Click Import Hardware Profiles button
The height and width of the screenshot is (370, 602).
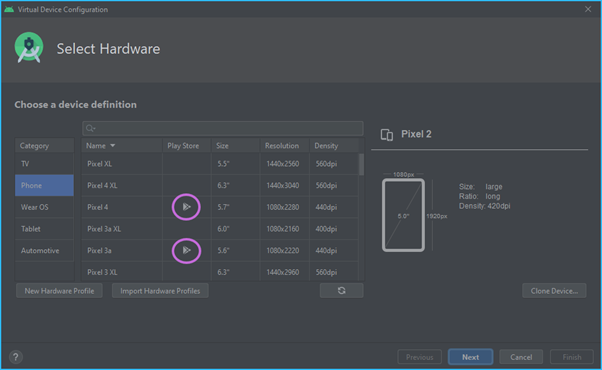pyautogui.click(x=160, y=291)
